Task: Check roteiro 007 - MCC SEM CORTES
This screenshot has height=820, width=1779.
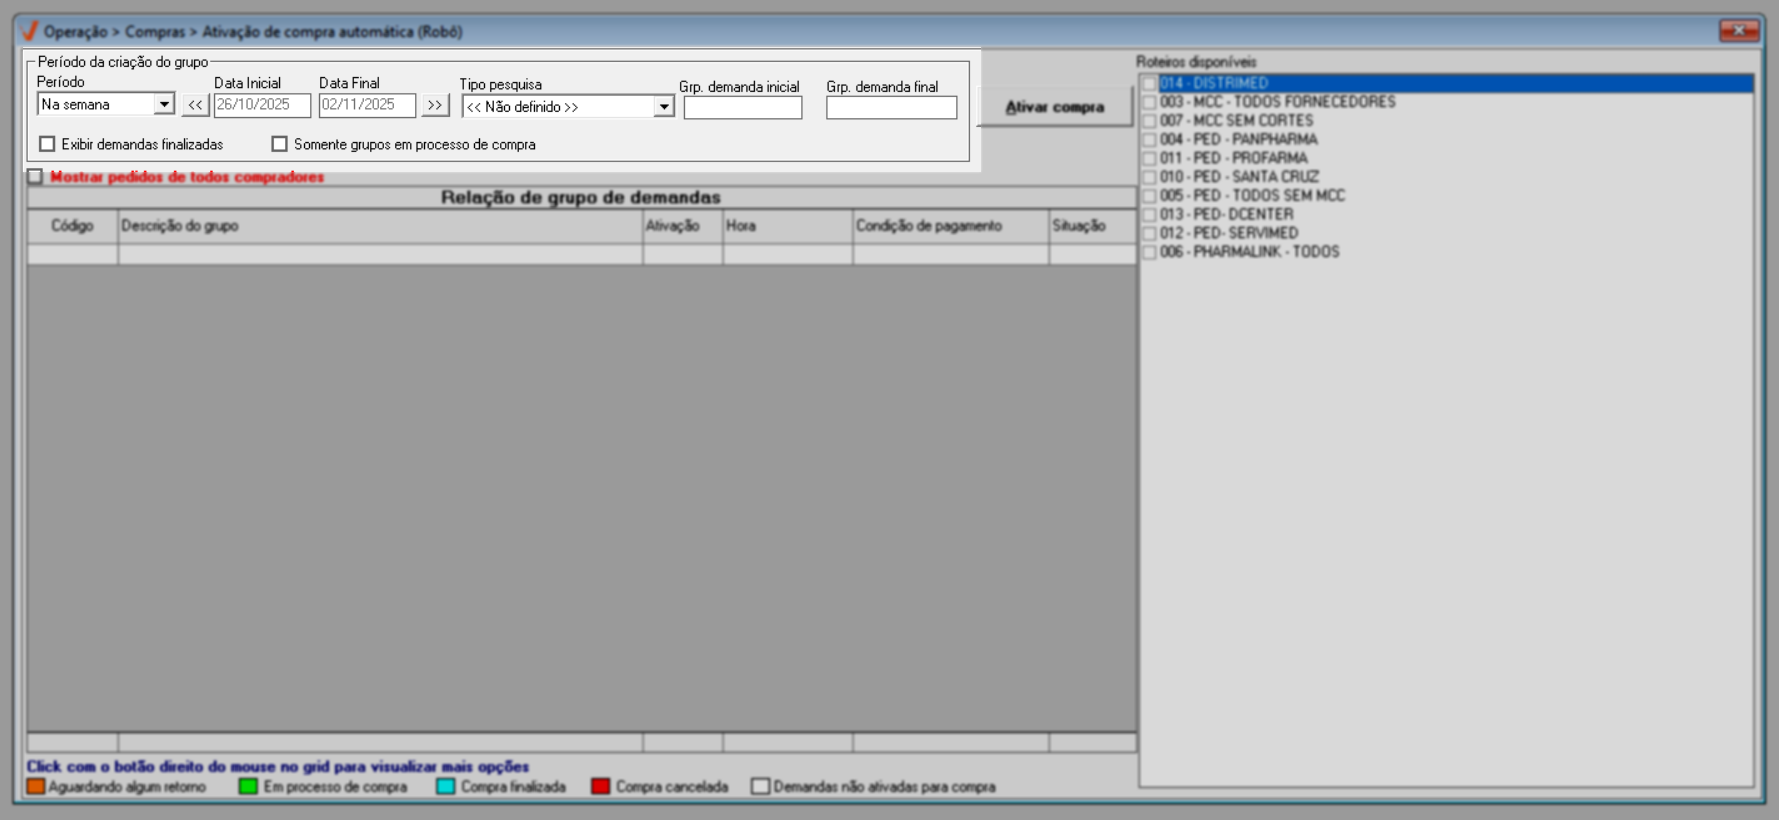Action: click(x=1150, y=121)
